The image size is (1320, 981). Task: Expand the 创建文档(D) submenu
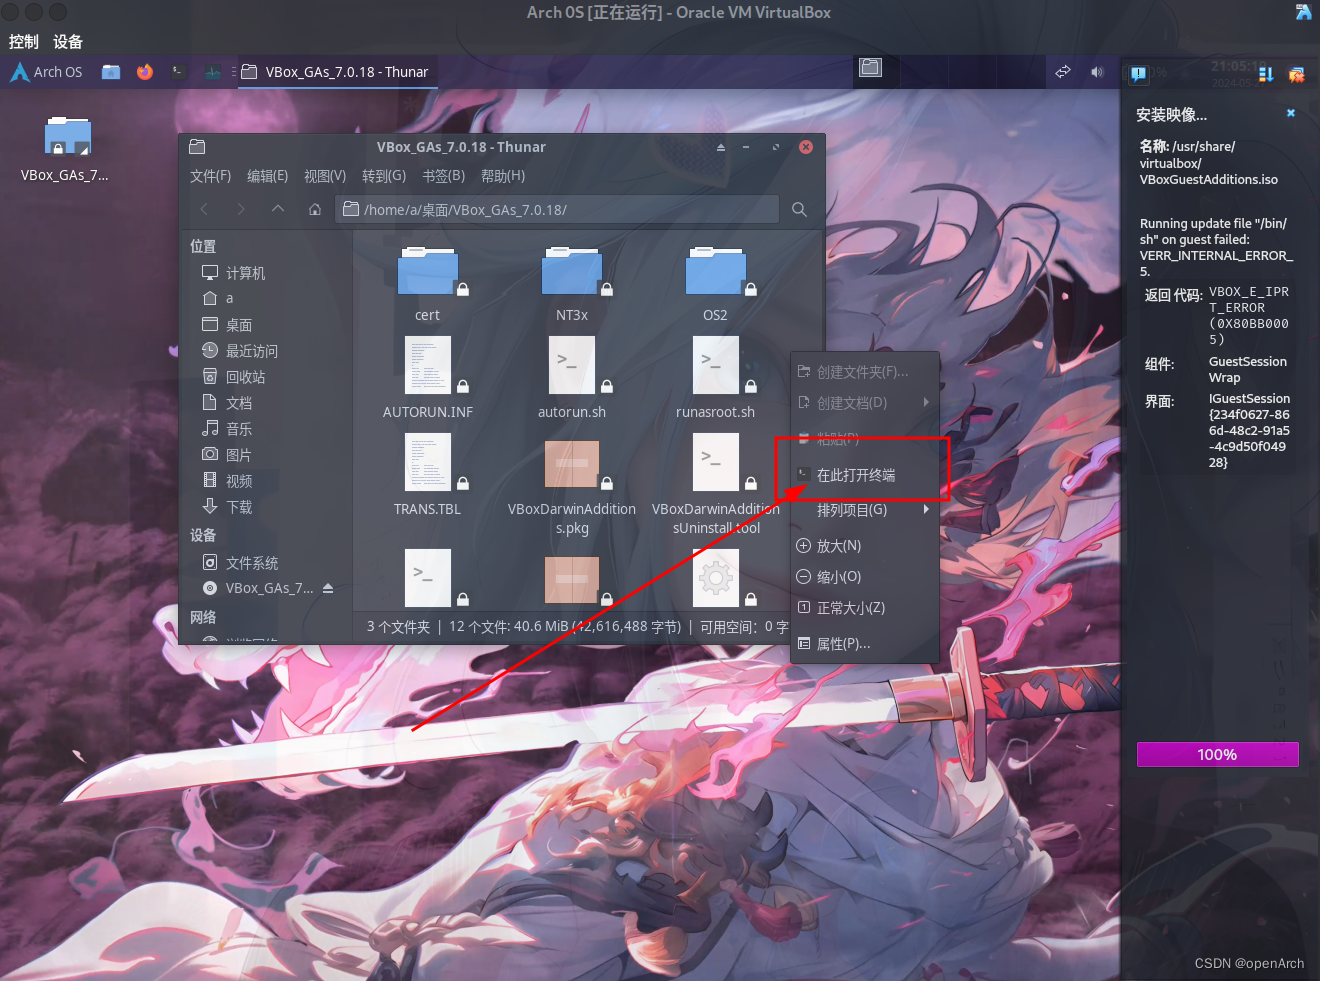(x=865, y=403)
